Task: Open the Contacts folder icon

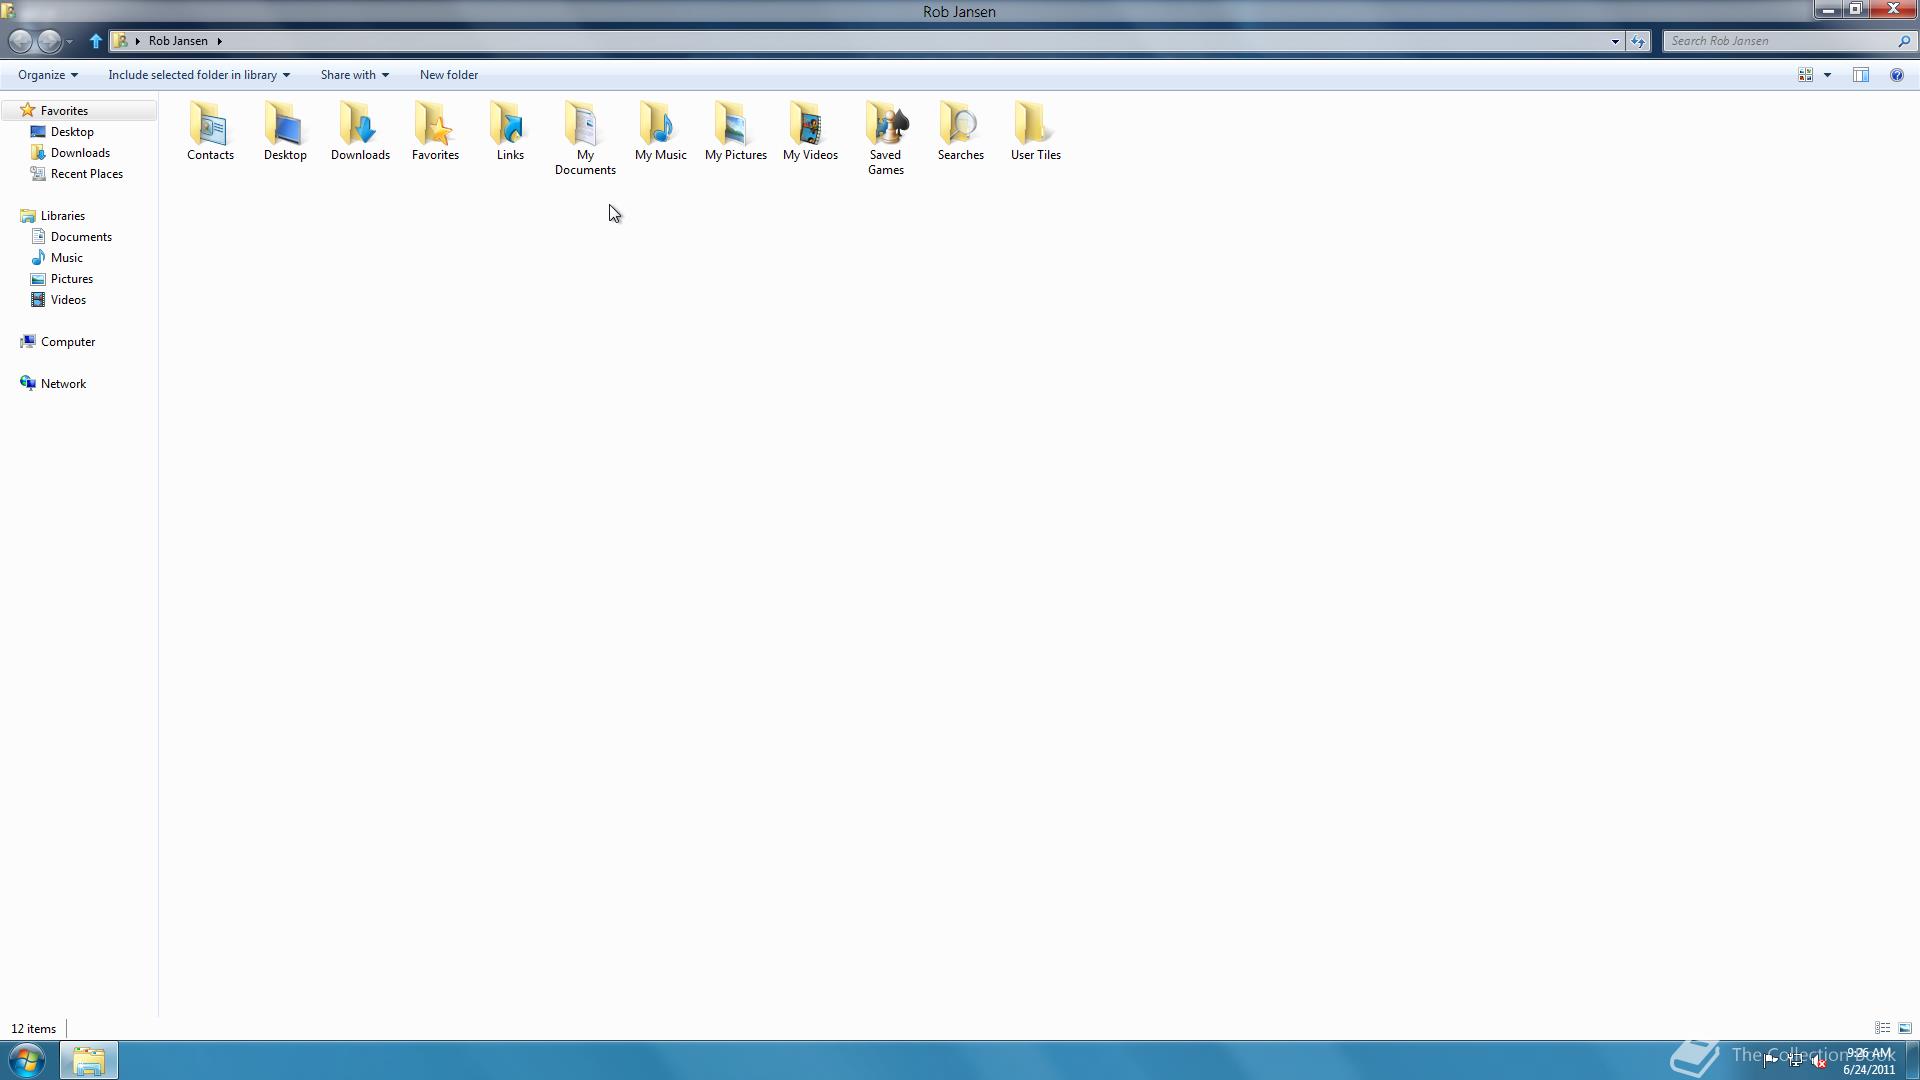Action: click(x=210, y=127)
